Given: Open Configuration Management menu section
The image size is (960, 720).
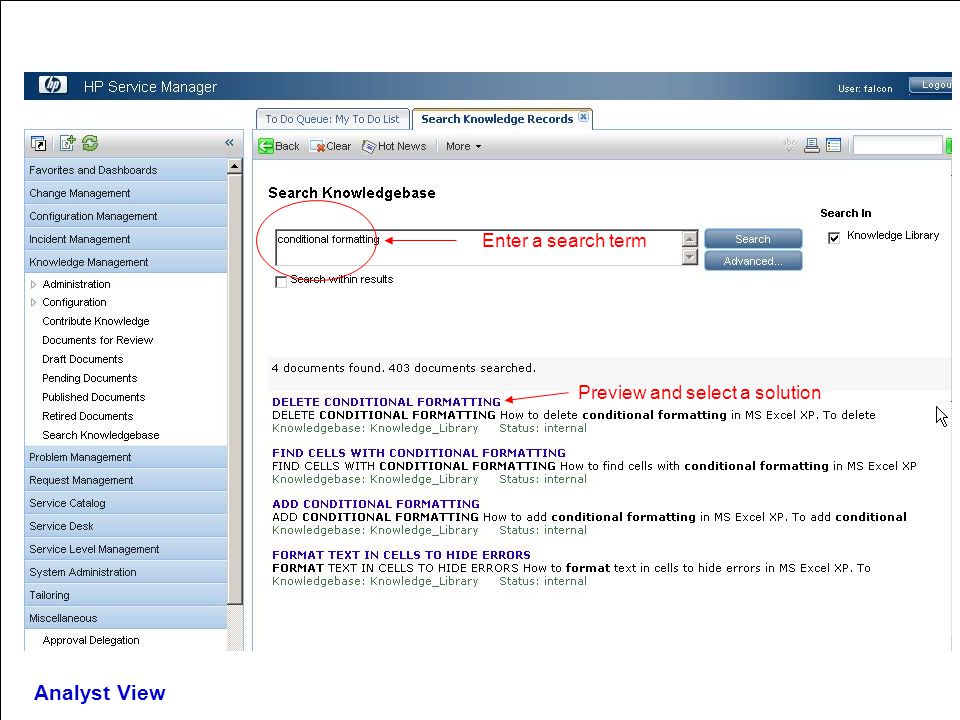Looking at the screenshot, I should click(126, 216).
